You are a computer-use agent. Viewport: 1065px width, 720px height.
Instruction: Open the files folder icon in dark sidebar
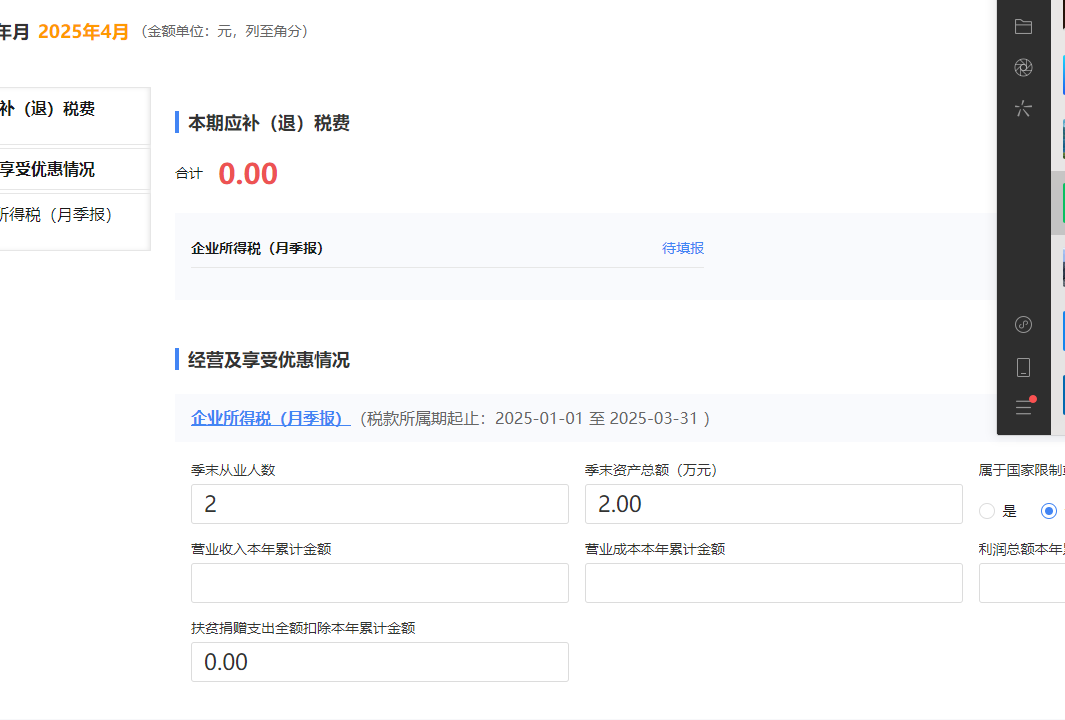point(1023,26)
